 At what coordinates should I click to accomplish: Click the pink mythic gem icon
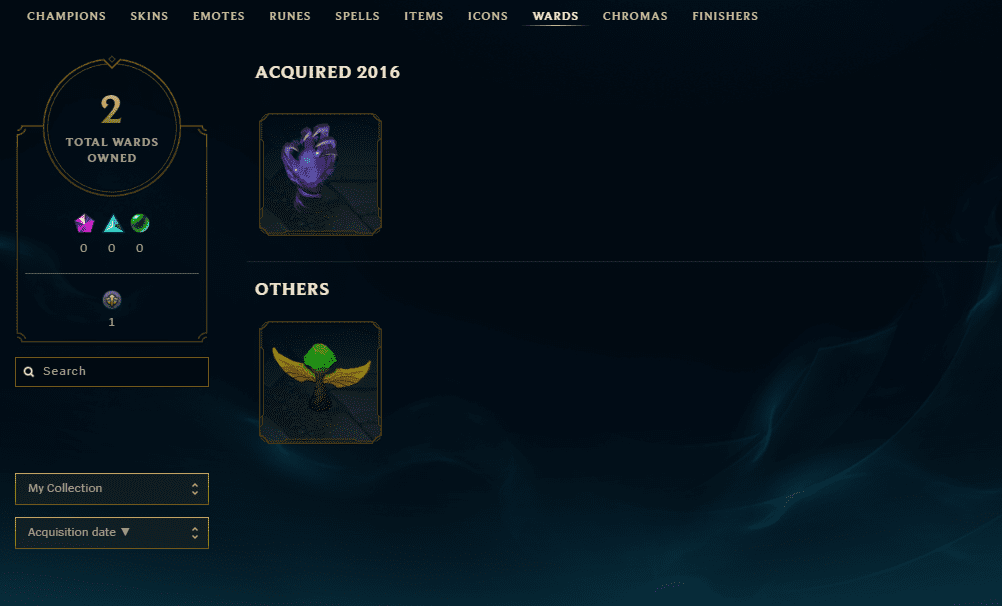(84, 223)
